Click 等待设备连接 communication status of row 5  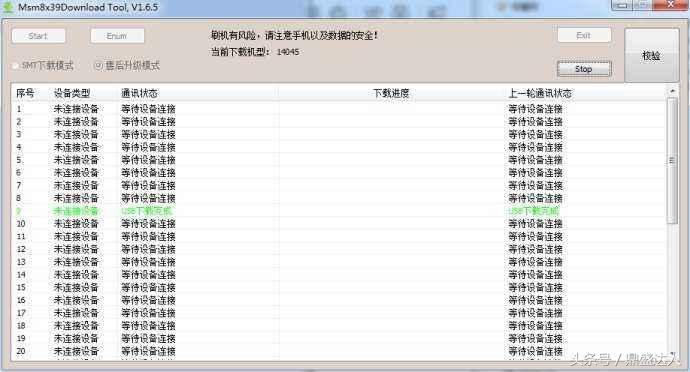148,160
